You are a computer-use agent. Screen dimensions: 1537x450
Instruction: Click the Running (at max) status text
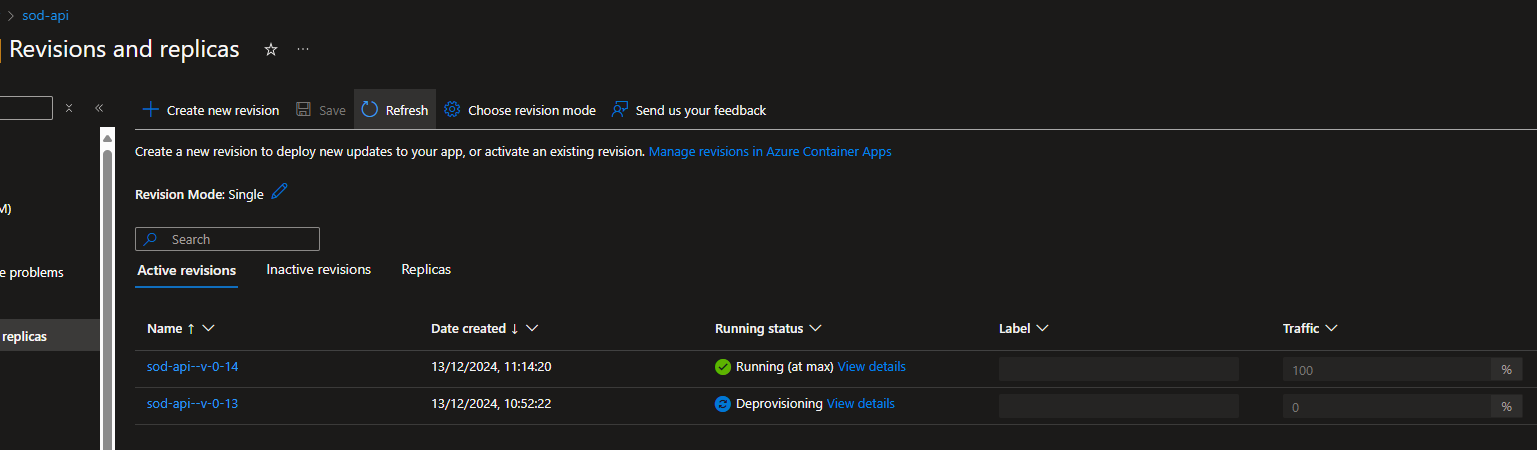[785, 367]
